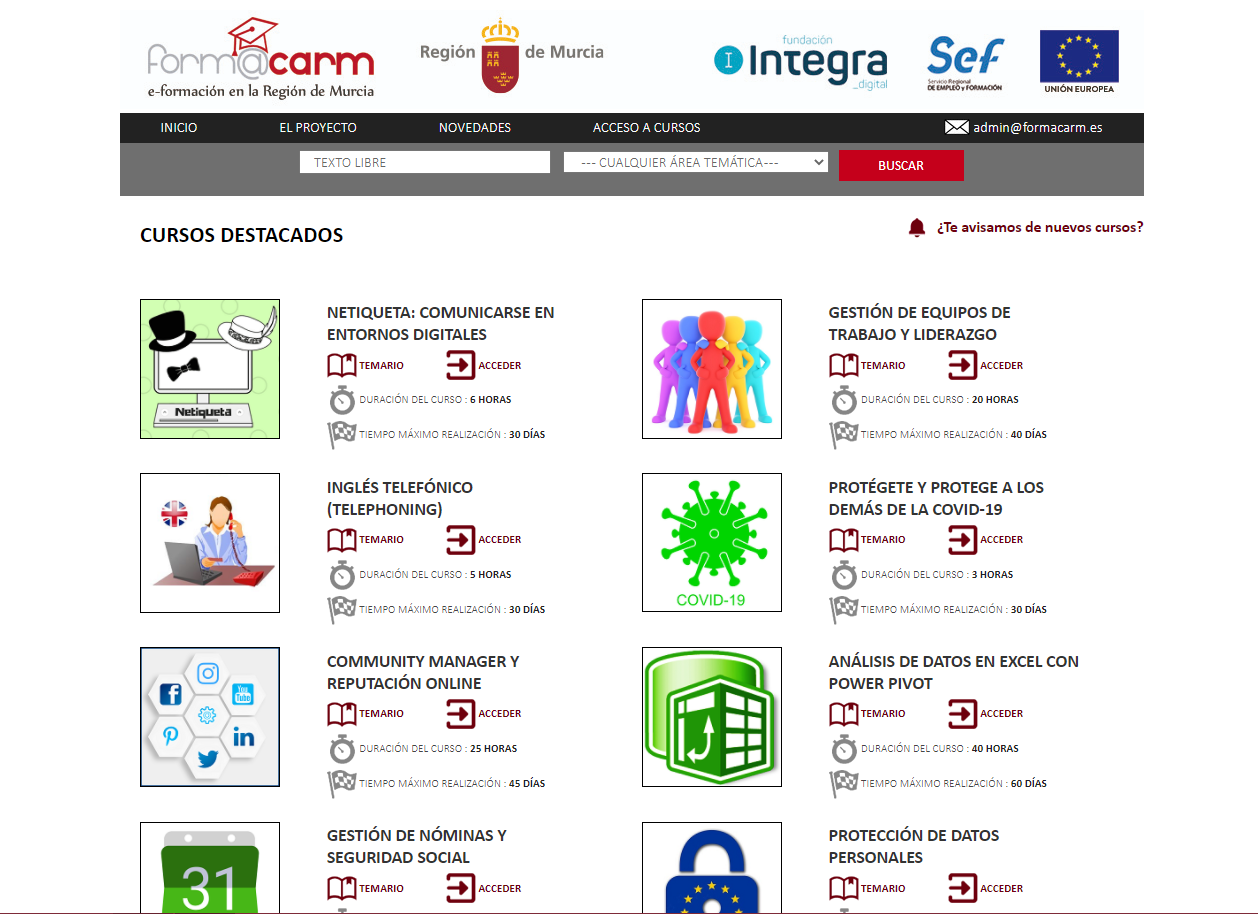Open 'Gestión de equipos de trabajo y liderazgo' title
This screenshot has height=914, width=1258.
tap(920, 323)
